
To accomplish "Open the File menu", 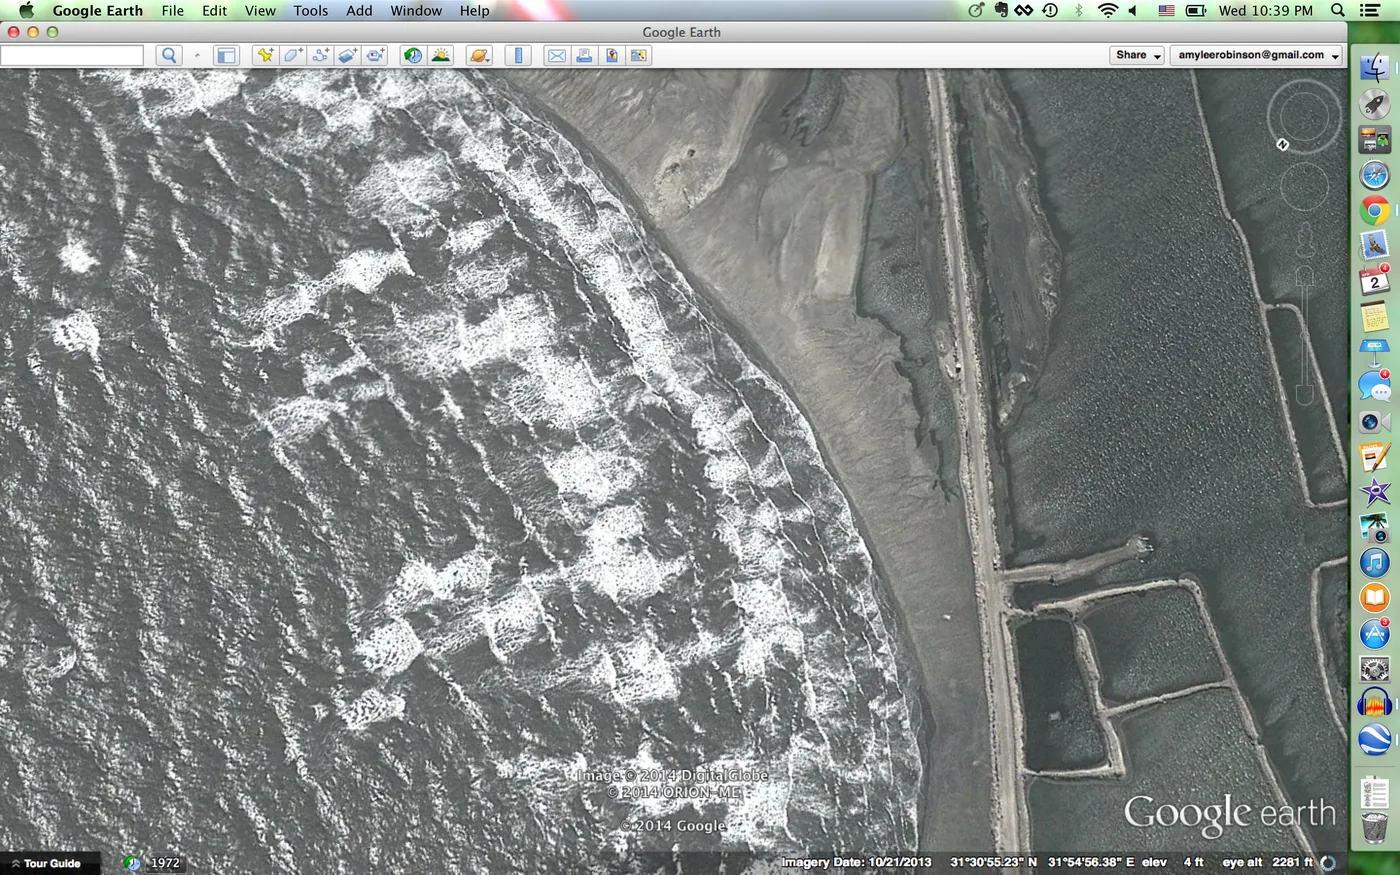I will pos(173,10).
